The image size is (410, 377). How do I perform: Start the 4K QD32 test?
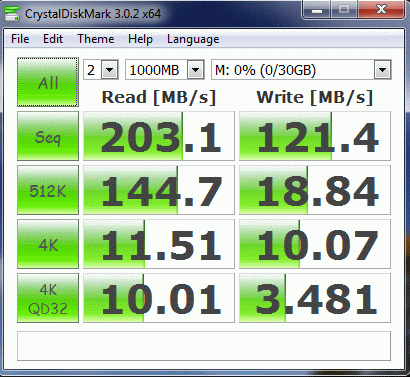coord(48,298)
